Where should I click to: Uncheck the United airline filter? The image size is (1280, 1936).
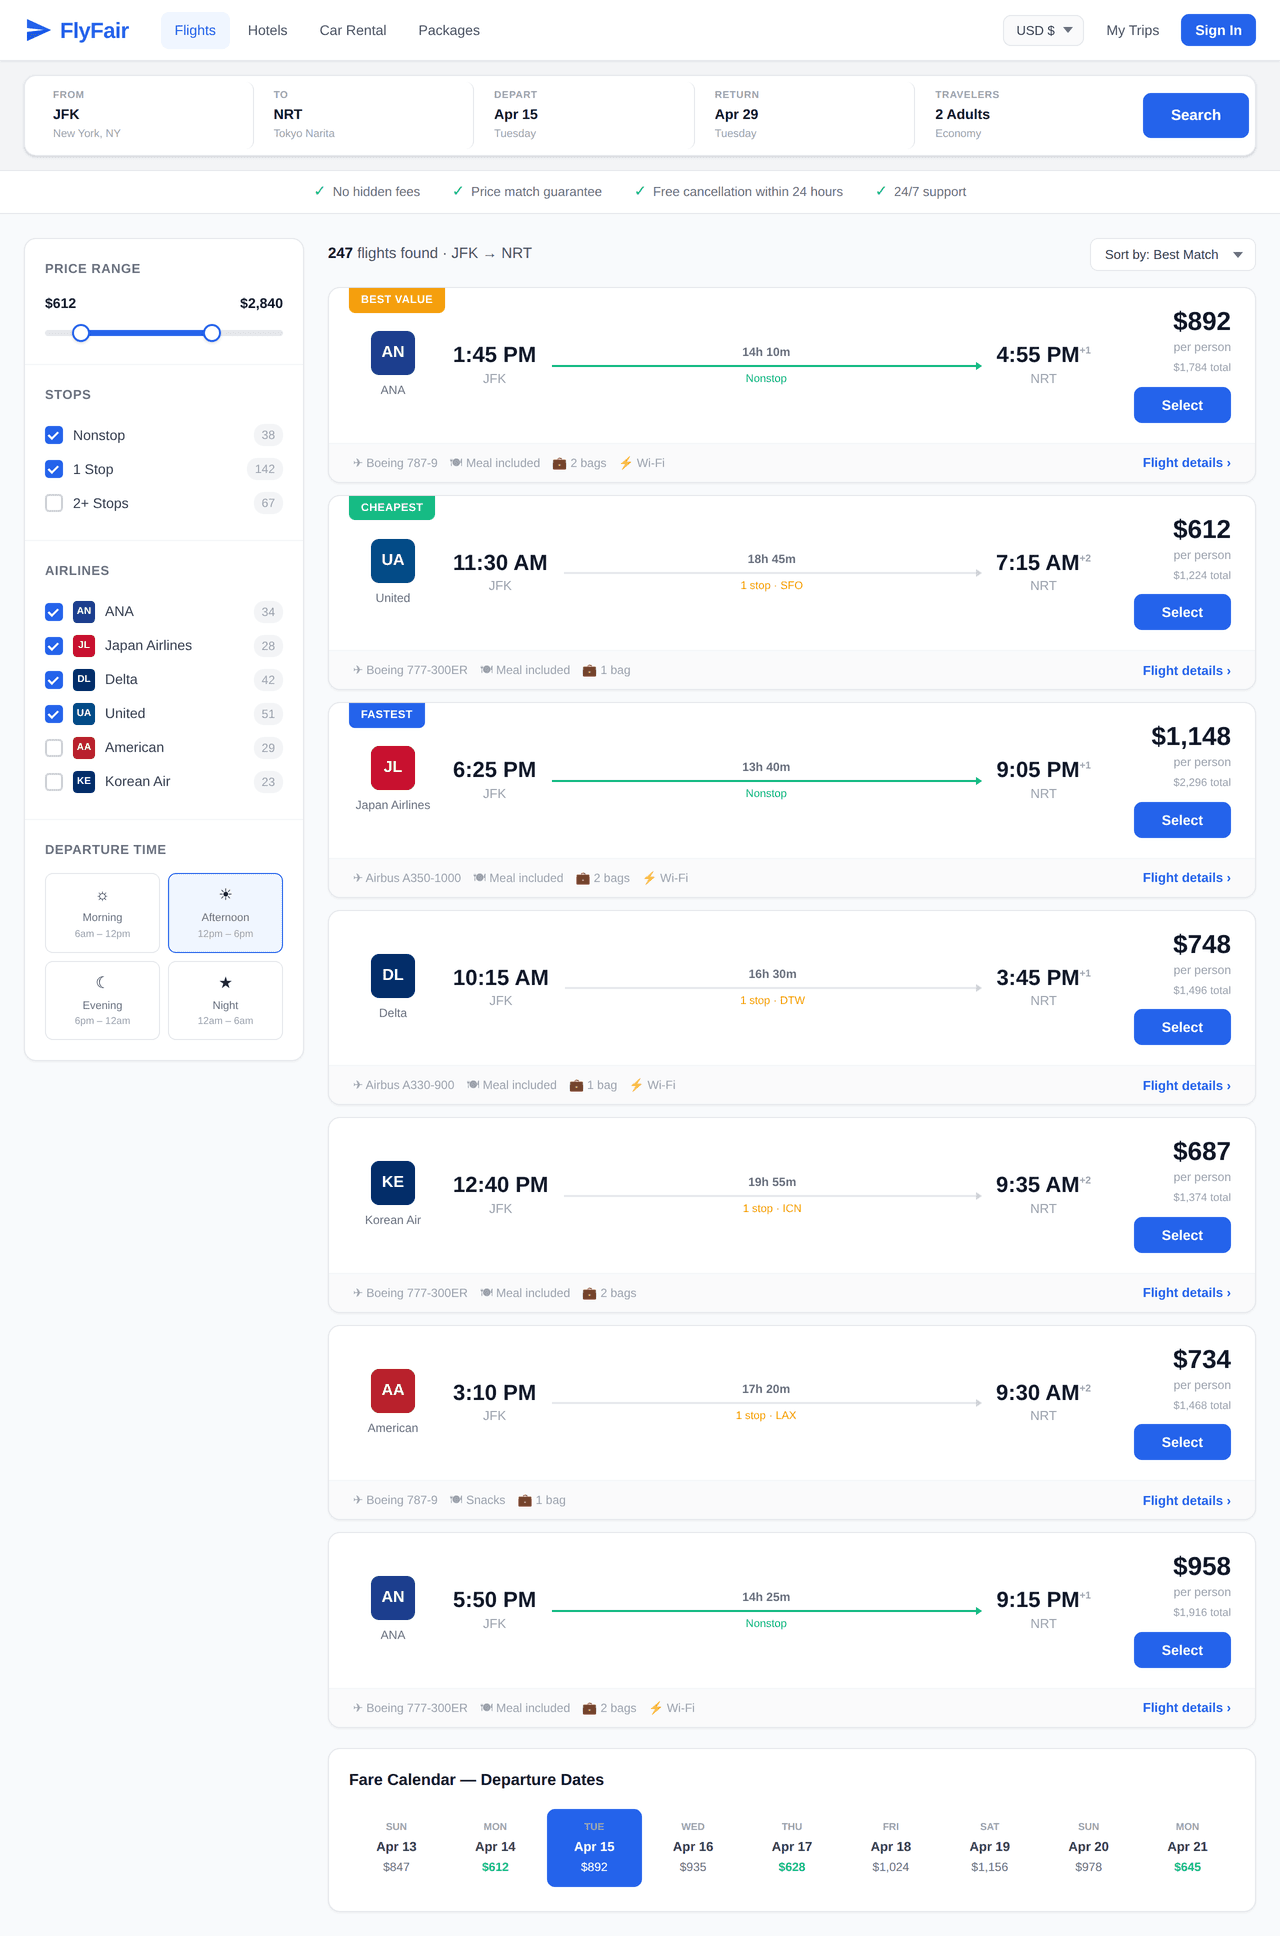click(x=54, y=713)
